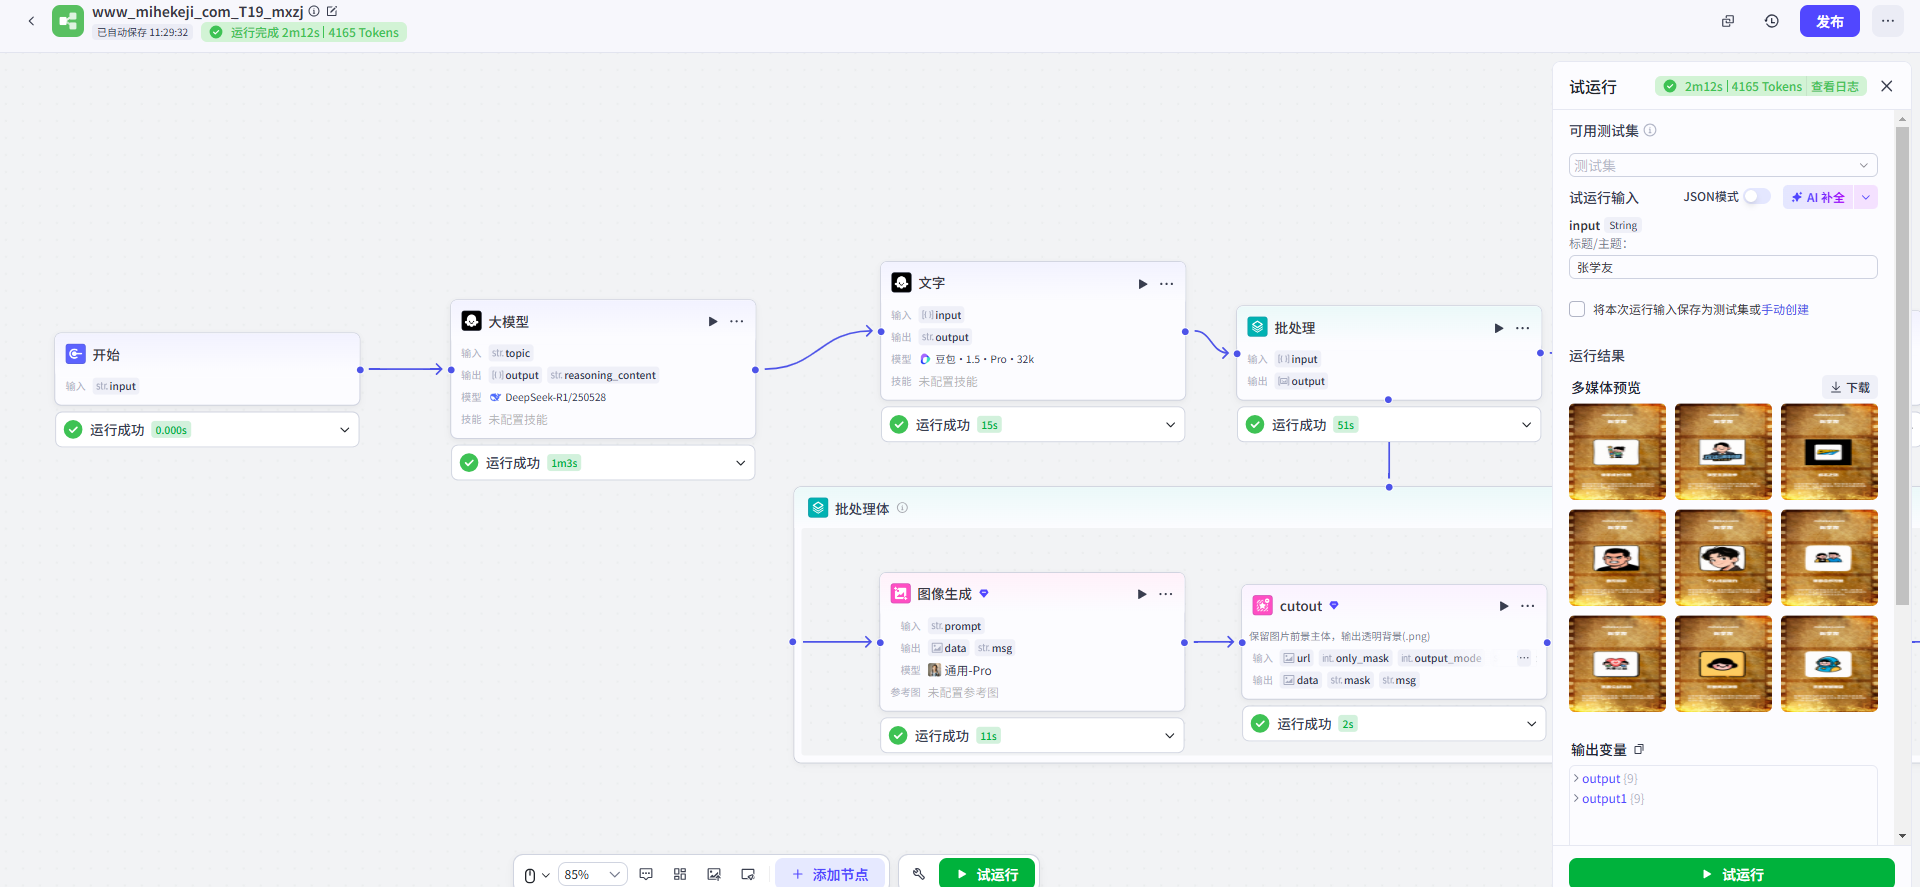This screenshot has height=887, width=1920.
Task: Open the first multimedia preview thumbnail
Action: point(1617,452)
